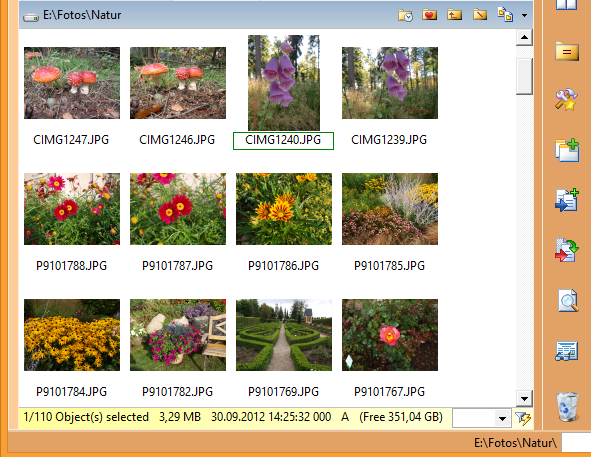Click the root folder icon in header

coord(480,15)
